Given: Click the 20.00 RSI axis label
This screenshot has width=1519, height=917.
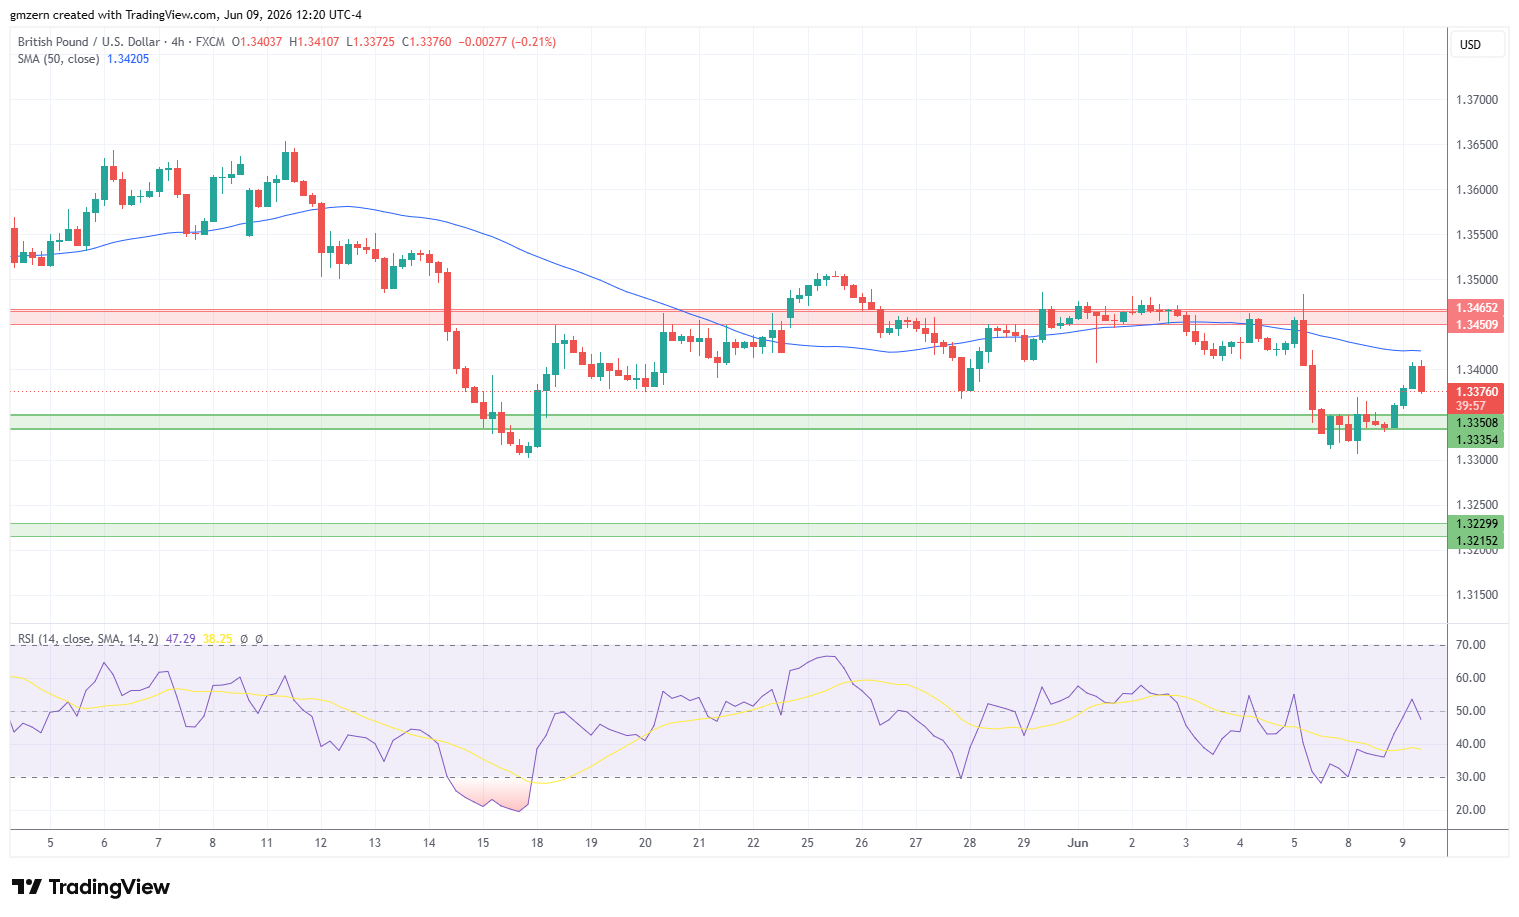Looking at the screenshot, I should [1471, 810].
